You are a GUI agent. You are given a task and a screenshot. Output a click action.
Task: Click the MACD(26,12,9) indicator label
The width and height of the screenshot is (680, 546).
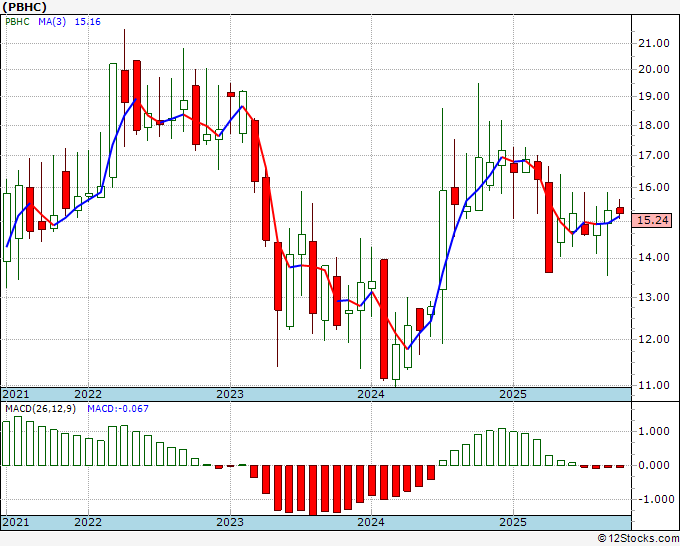coord(40,409)
